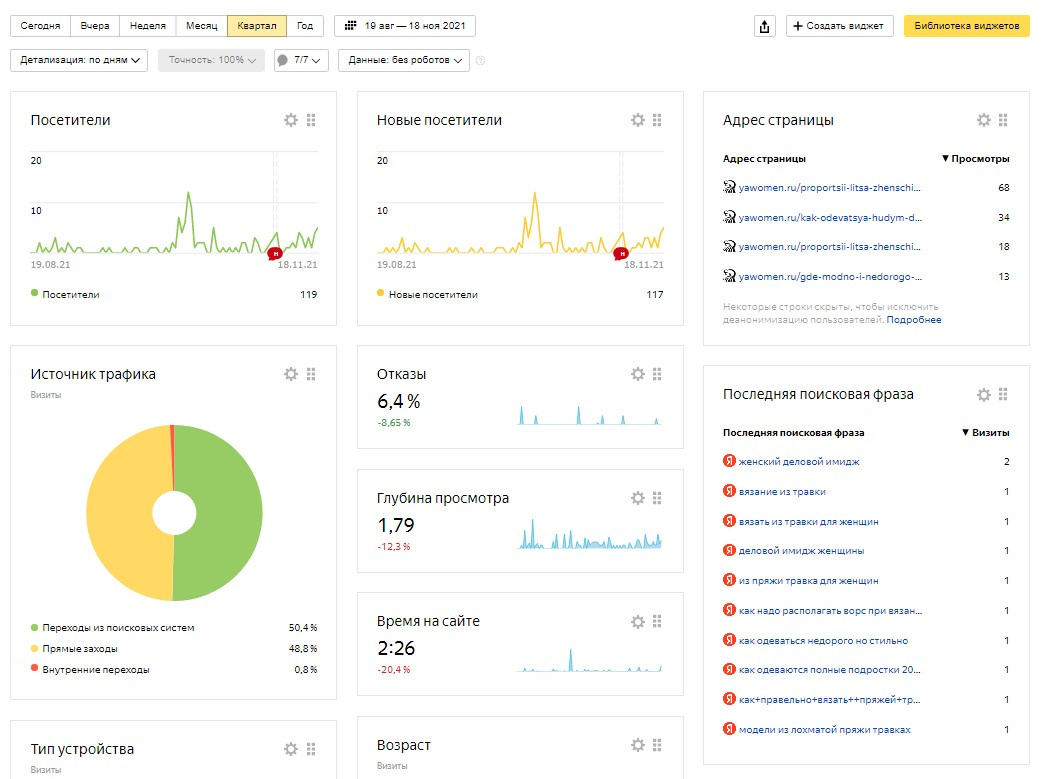Expand Детализация: по дням dropdown

pyautogui.click(x=79, y=60)
